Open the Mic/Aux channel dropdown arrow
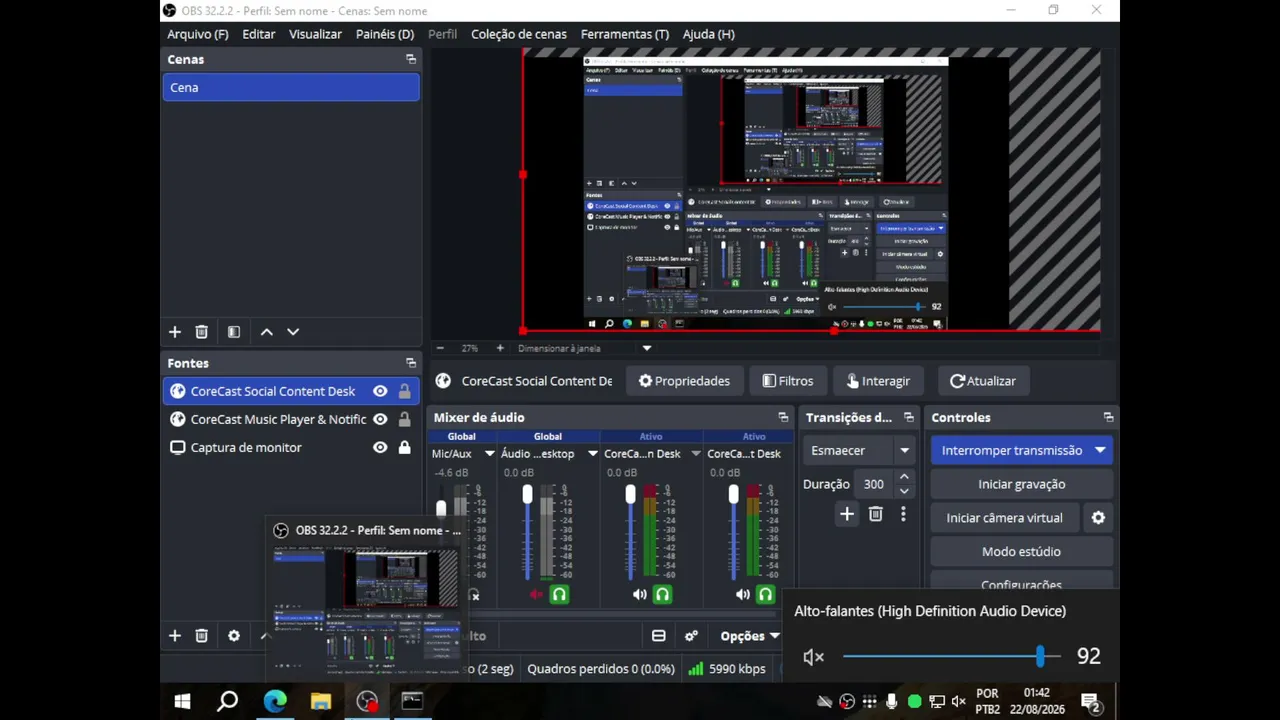The image size is (1280, 720). click(489, 454)
